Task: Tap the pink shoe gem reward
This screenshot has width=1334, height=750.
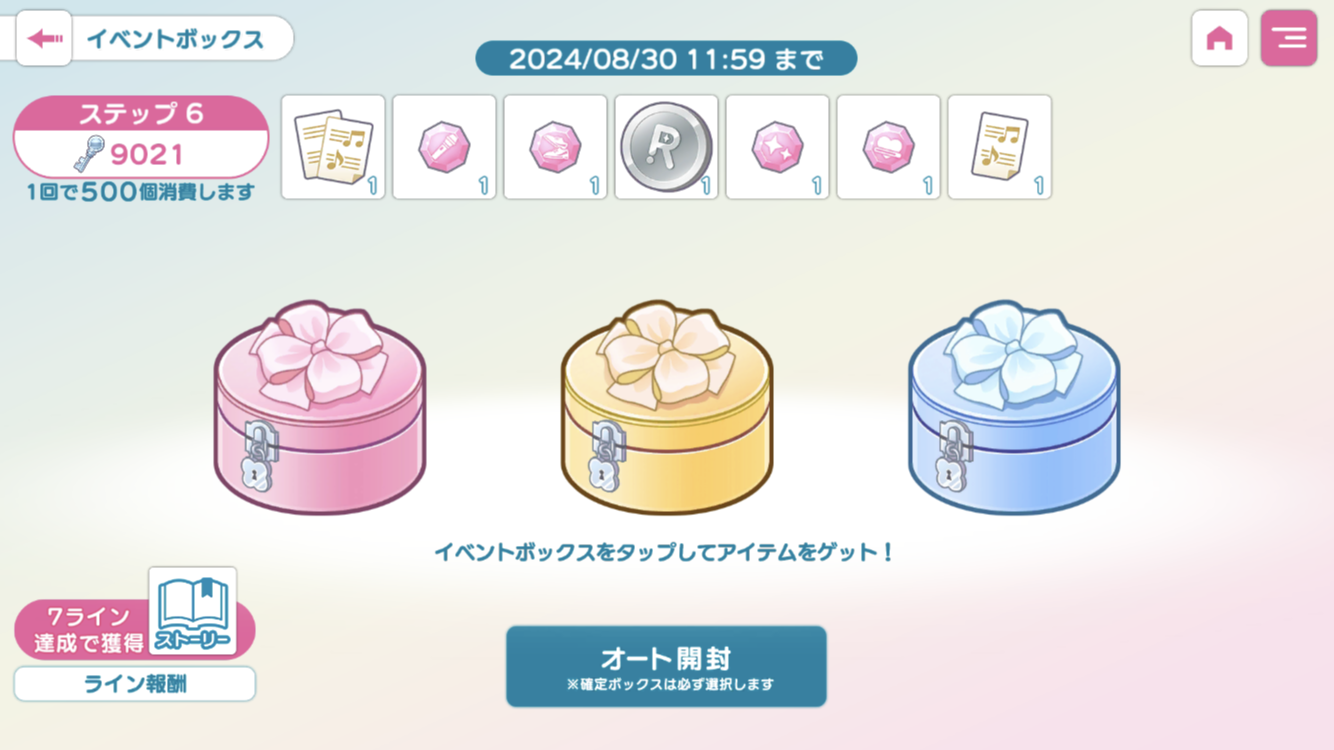Action: point(555,147)
